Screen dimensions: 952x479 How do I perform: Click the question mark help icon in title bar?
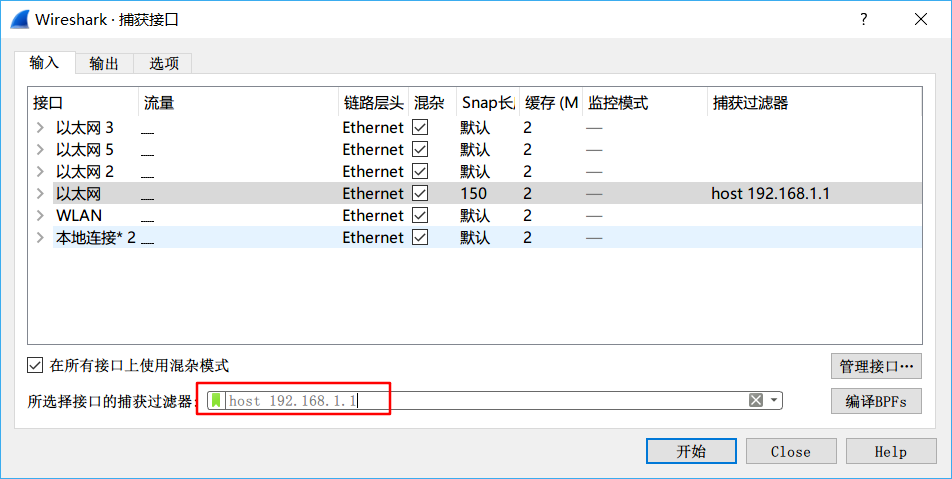(x=863, y=19)
